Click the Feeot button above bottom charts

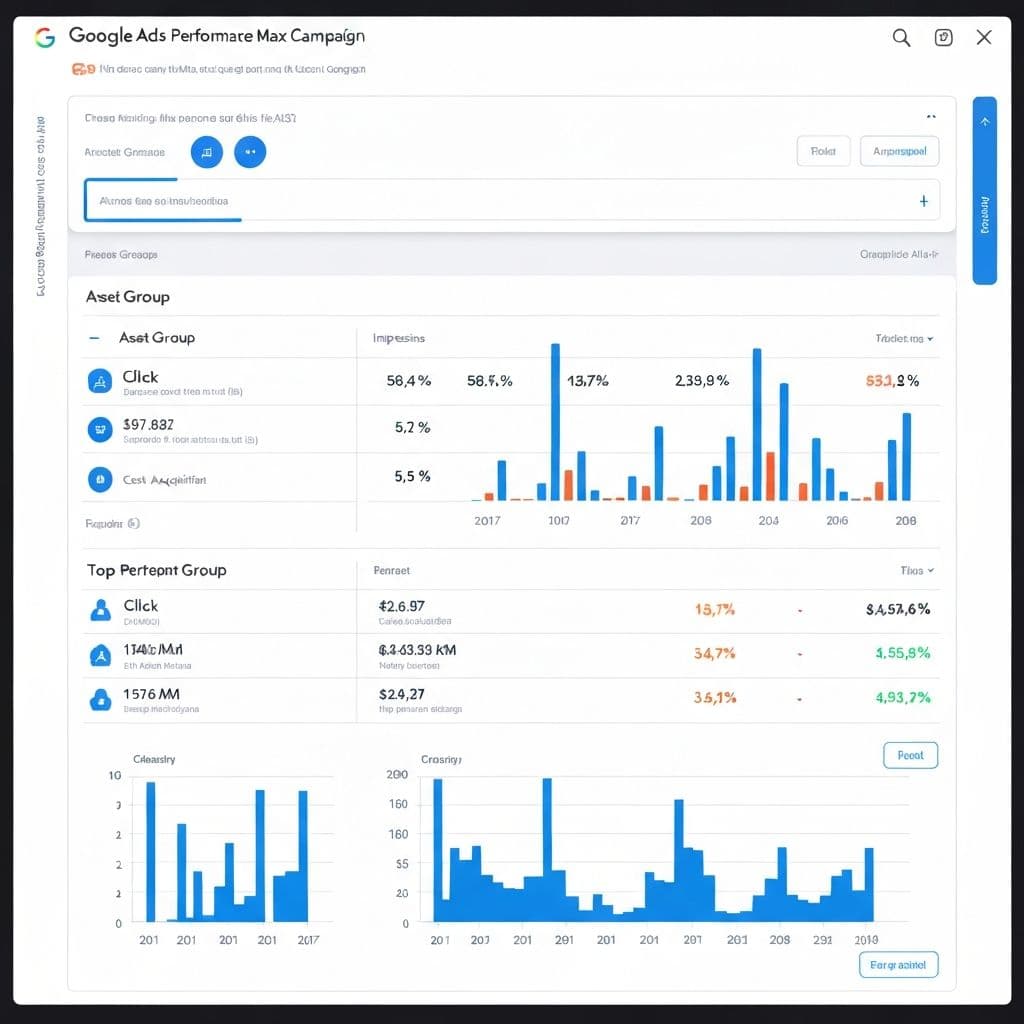coord(910,755)
